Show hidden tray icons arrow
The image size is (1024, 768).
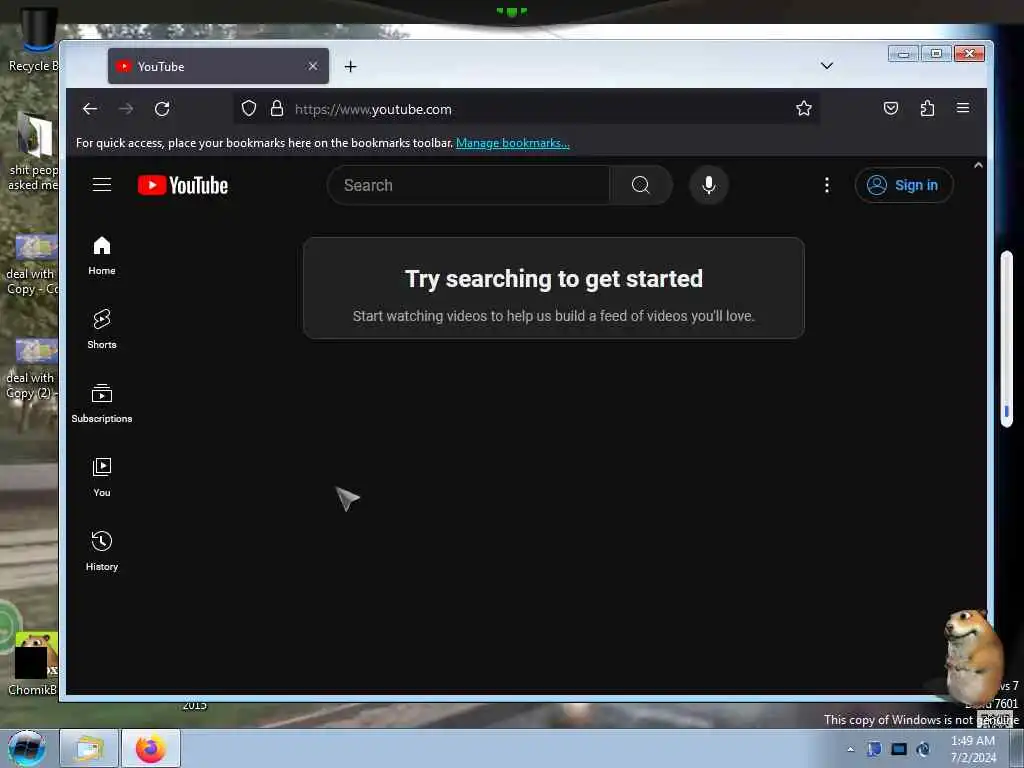click(x=850, y=749)
